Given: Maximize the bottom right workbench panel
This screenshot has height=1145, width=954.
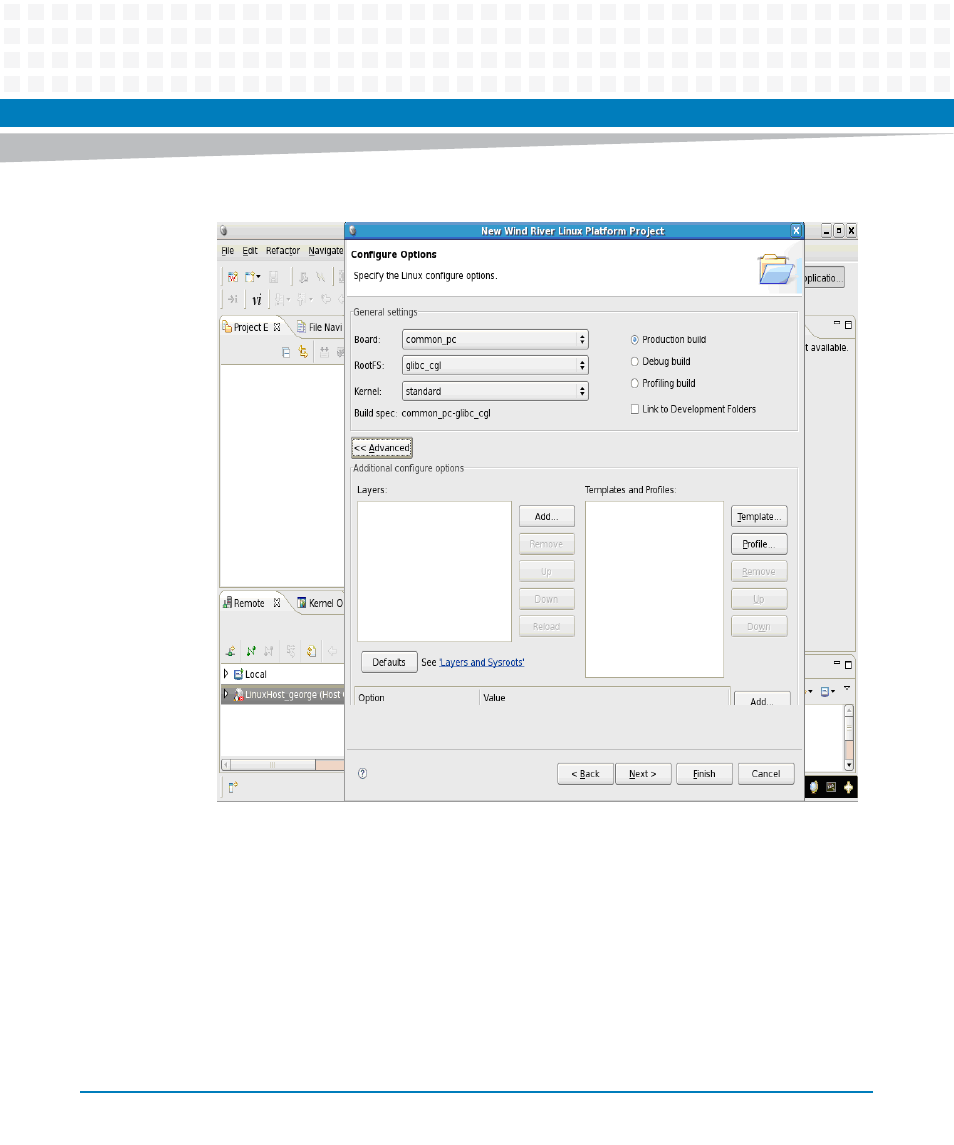Looking at the screenshot, I should tap(848, 665).
